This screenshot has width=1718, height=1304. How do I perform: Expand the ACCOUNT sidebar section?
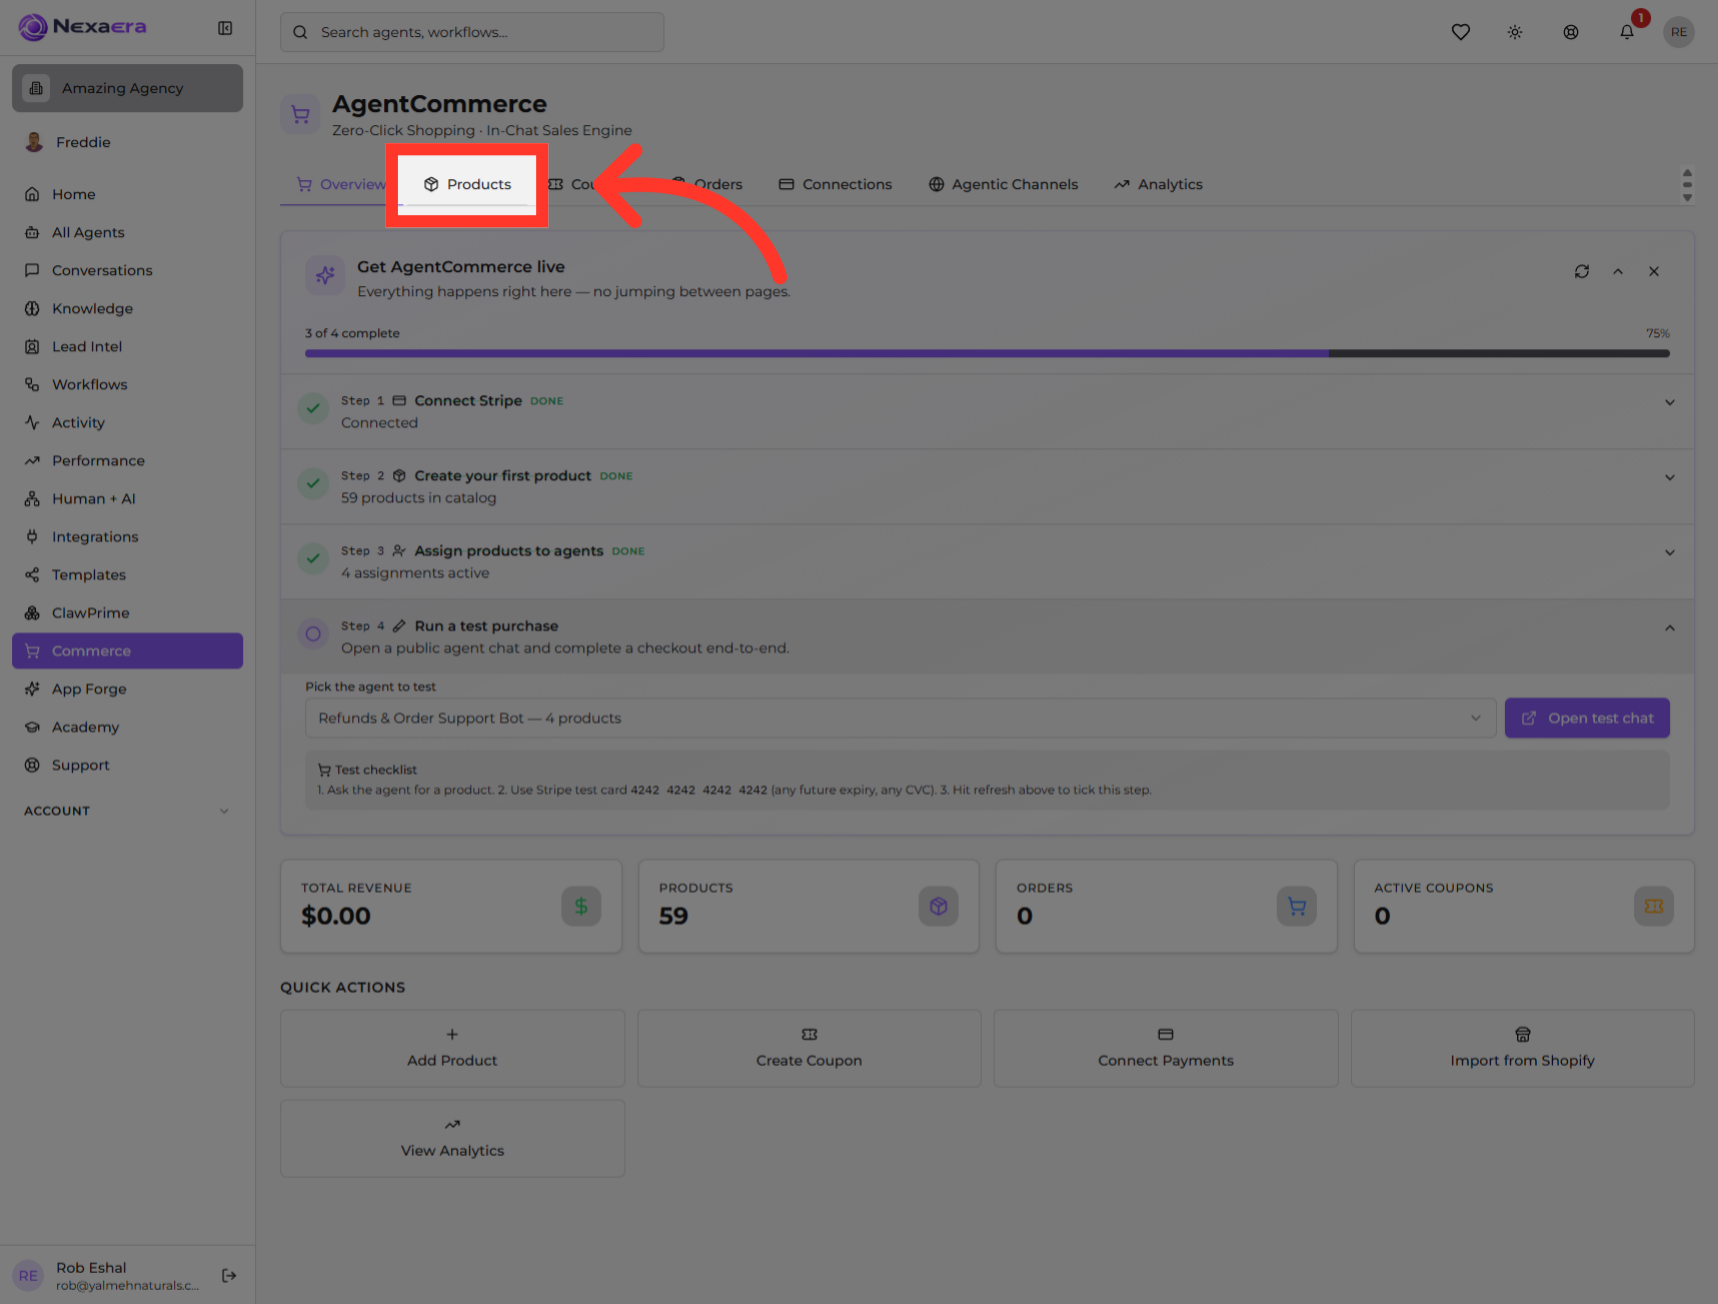[127, 811]
